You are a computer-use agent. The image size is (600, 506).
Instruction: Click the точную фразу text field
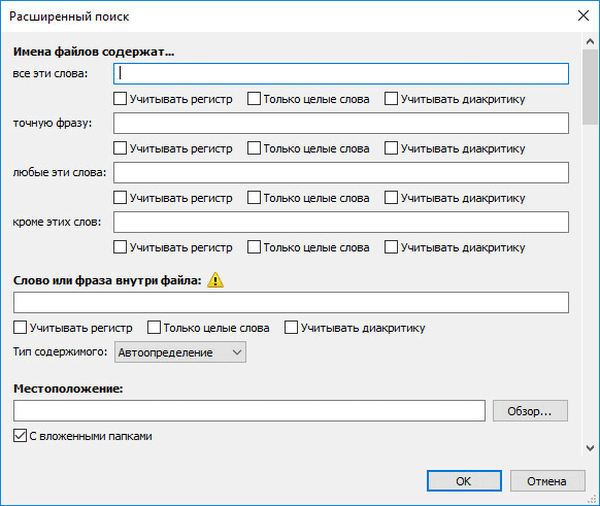pos(341,123)
